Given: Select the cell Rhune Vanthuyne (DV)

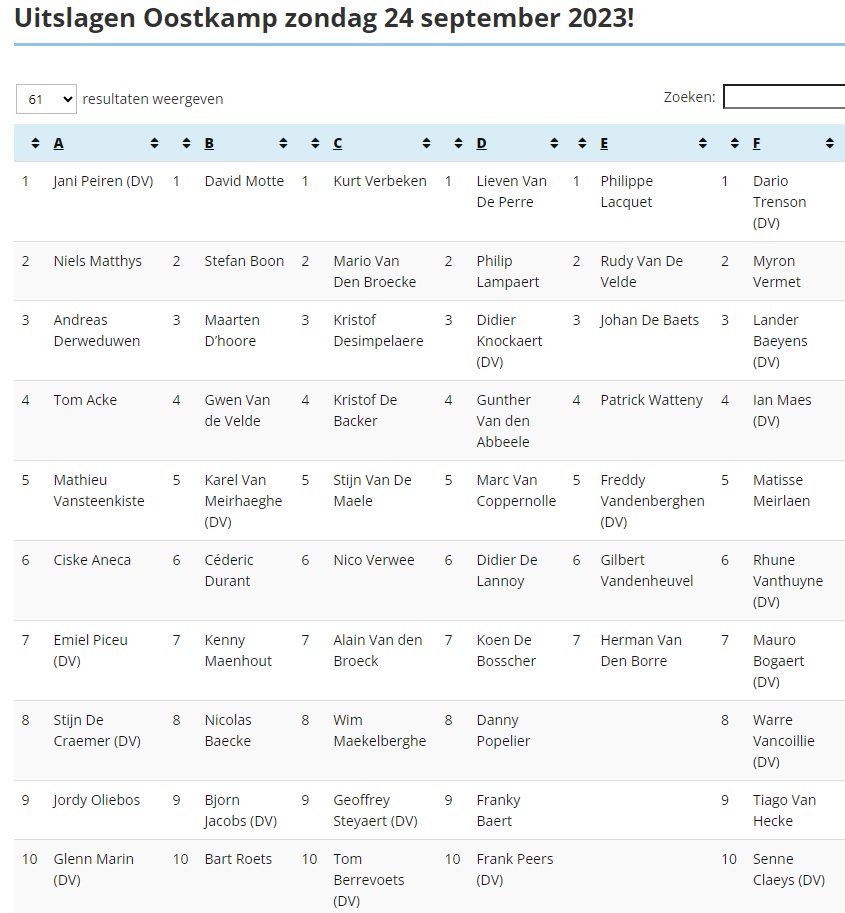Looking at the screenshot, I should point(788,581).
